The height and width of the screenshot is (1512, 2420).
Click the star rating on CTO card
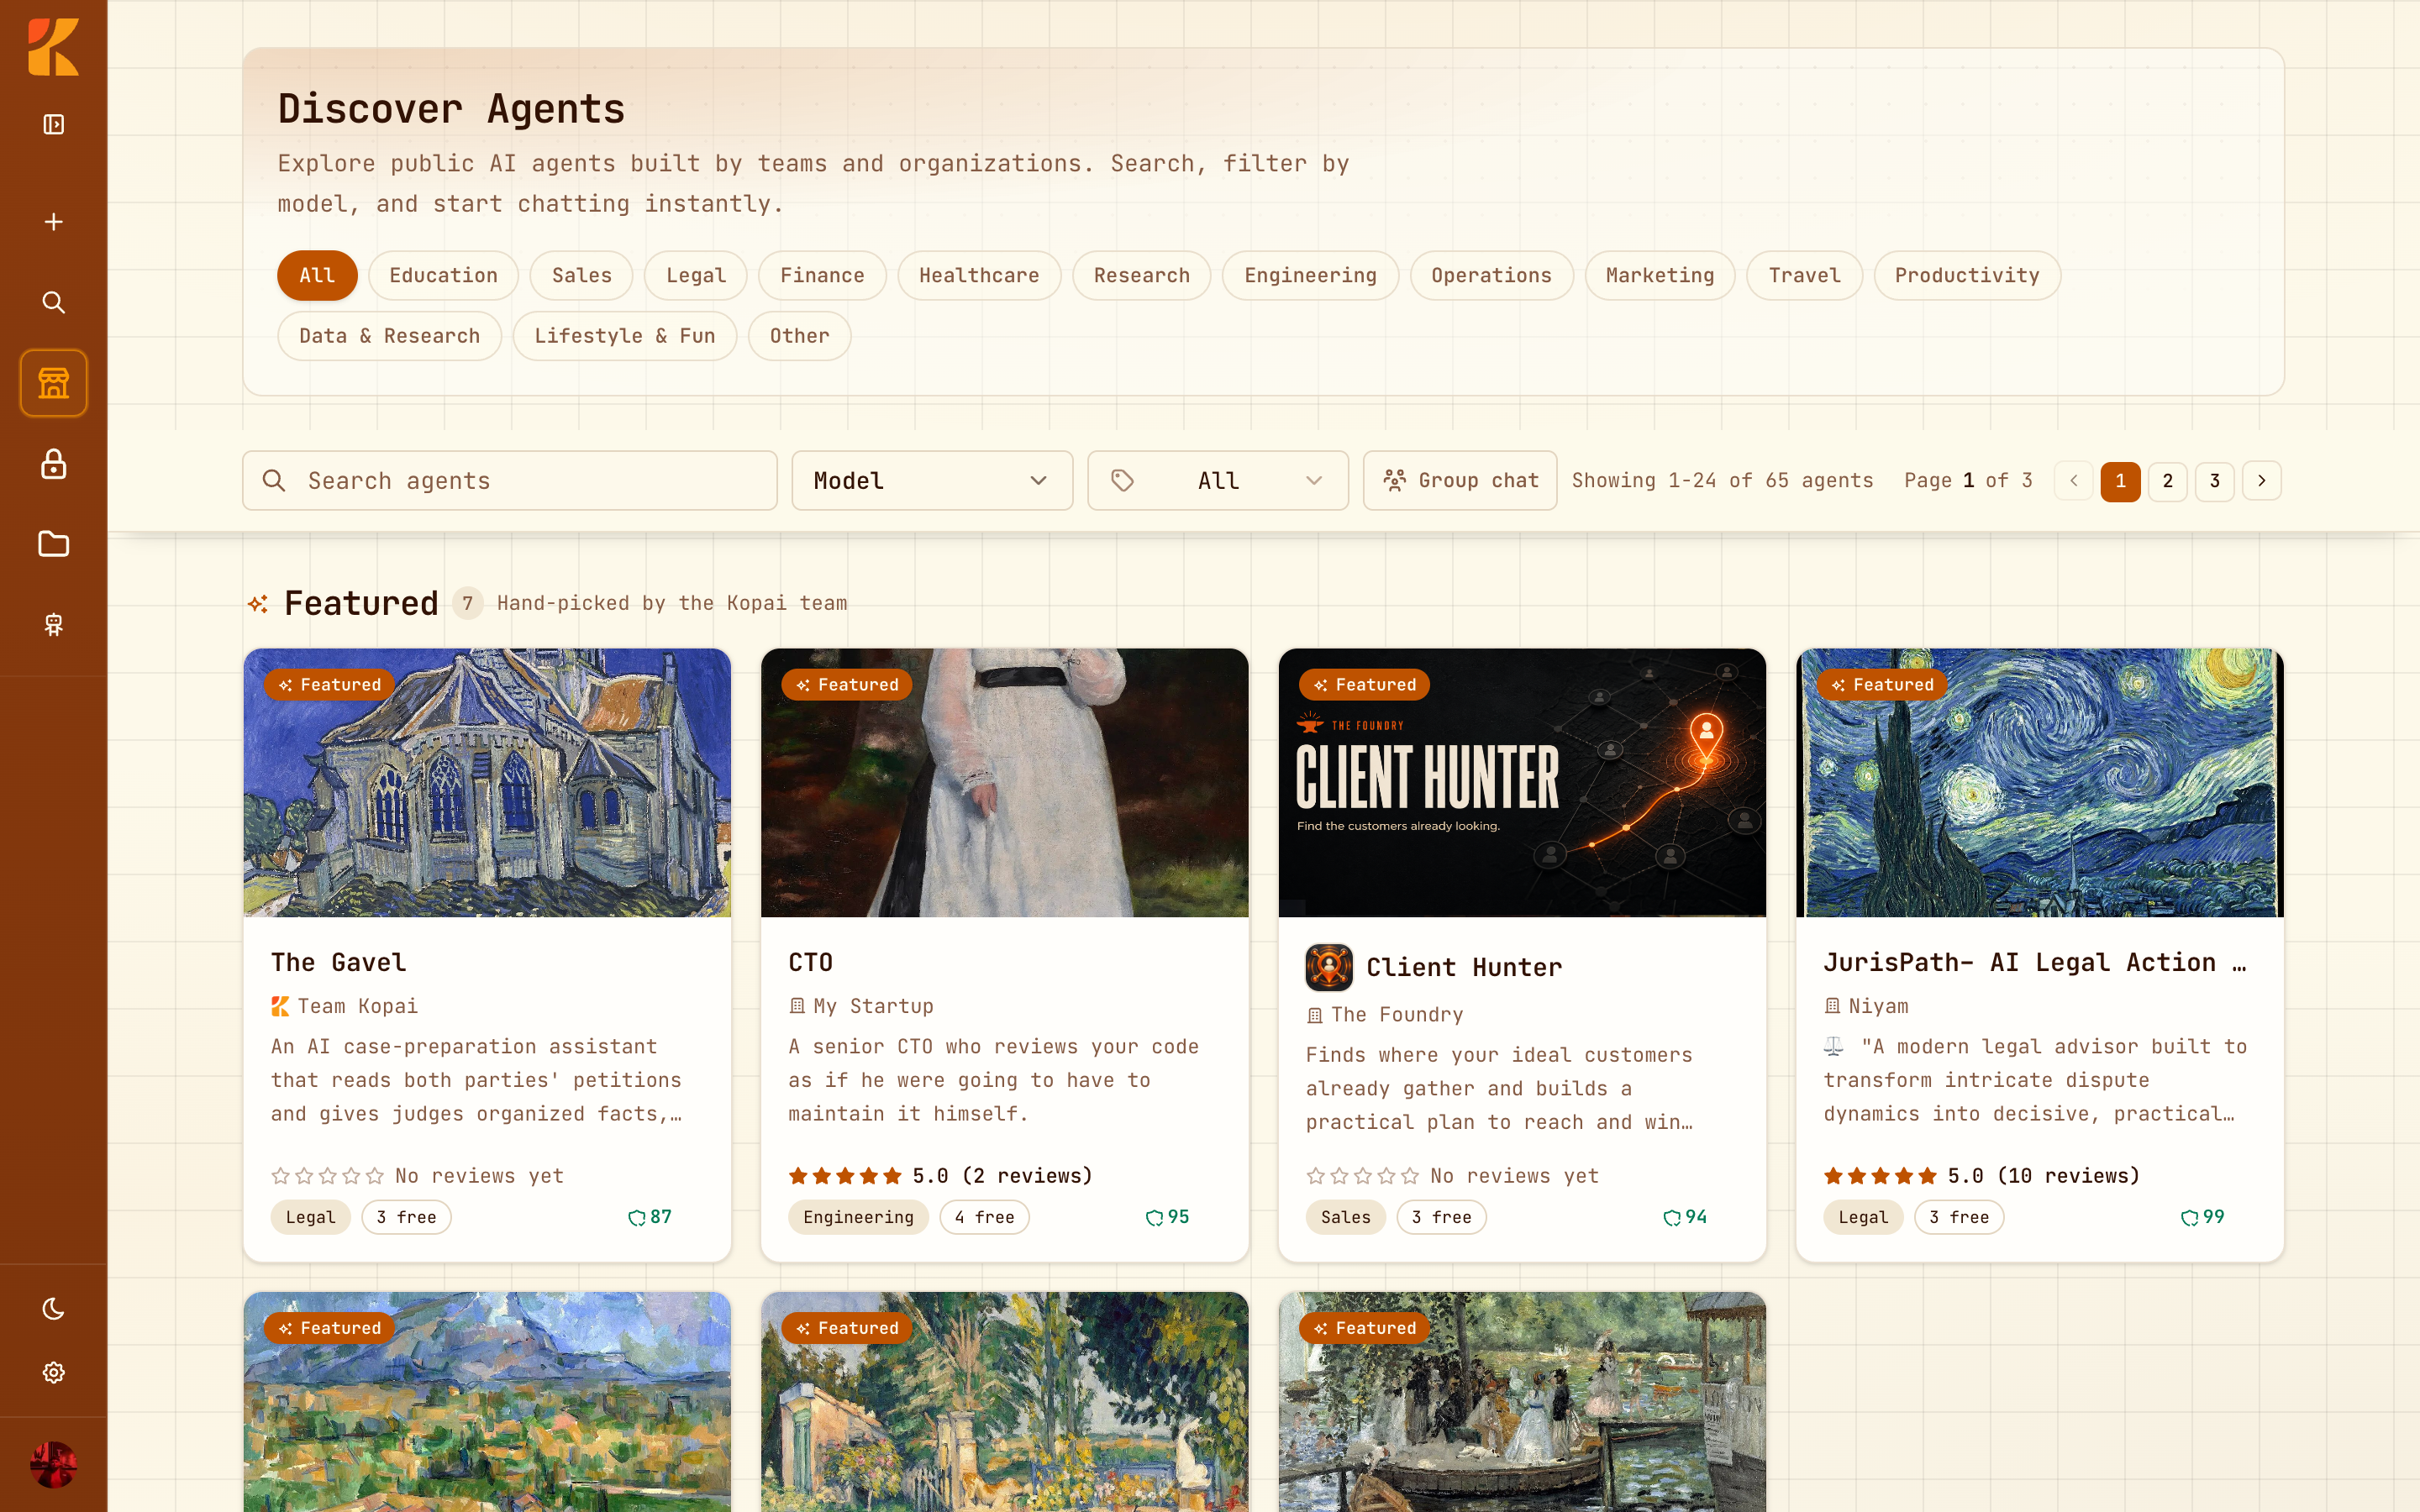(x=845, y=1176)
